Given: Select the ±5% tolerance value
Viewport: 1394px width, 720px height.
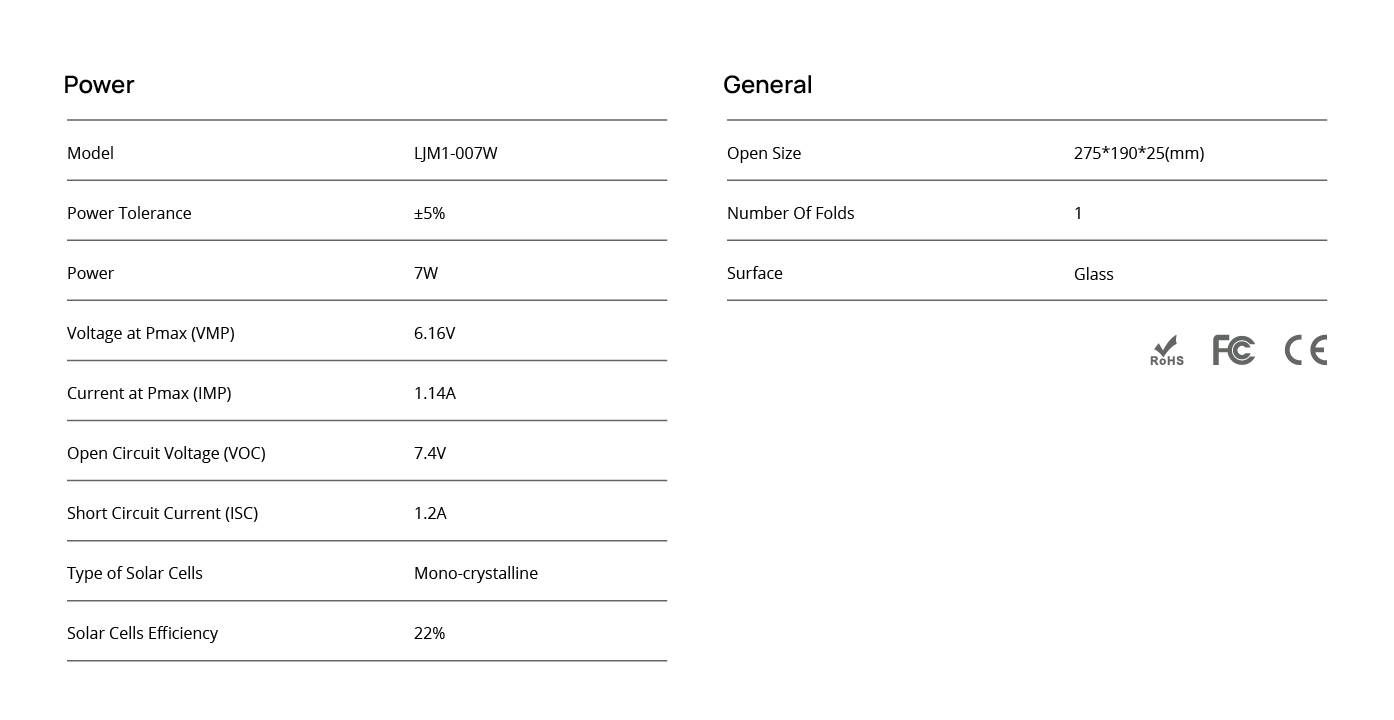Looking at the screenshot, I should [430, 213].
